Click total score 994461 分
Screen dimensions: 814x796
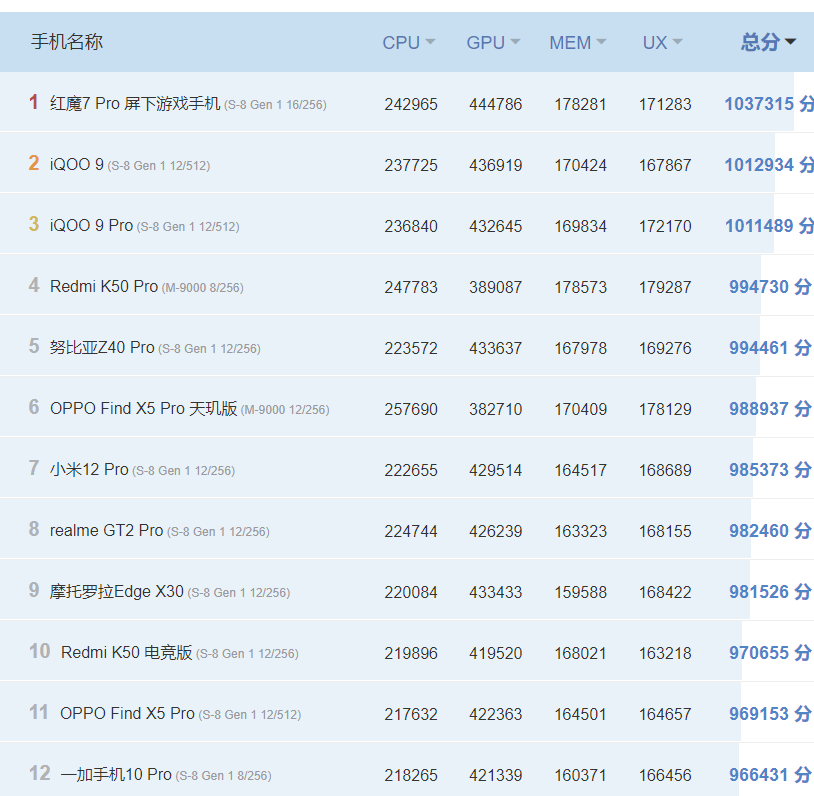770,348
